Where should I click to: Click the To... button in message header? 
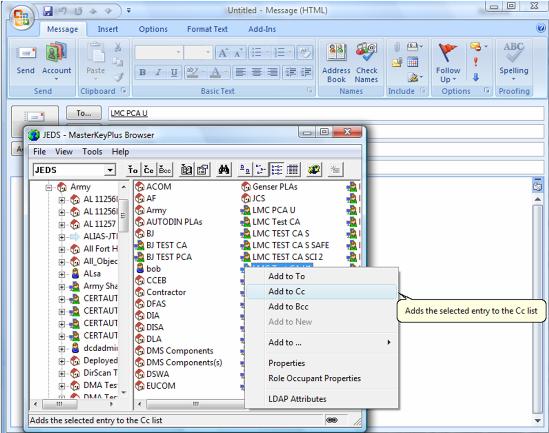[84, 113]
